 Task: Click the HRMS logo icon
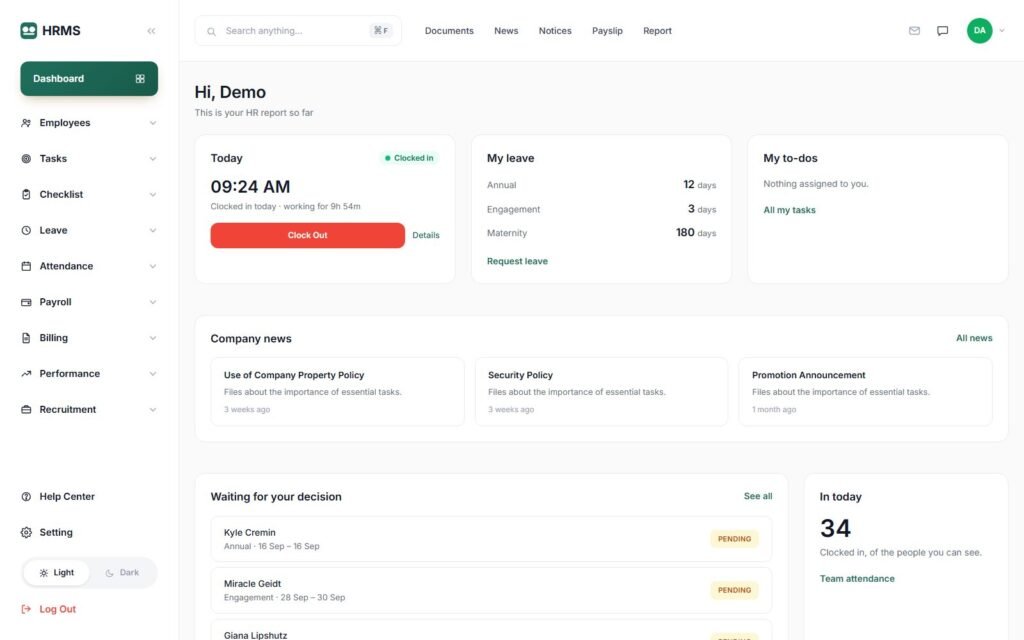(29, 31)
